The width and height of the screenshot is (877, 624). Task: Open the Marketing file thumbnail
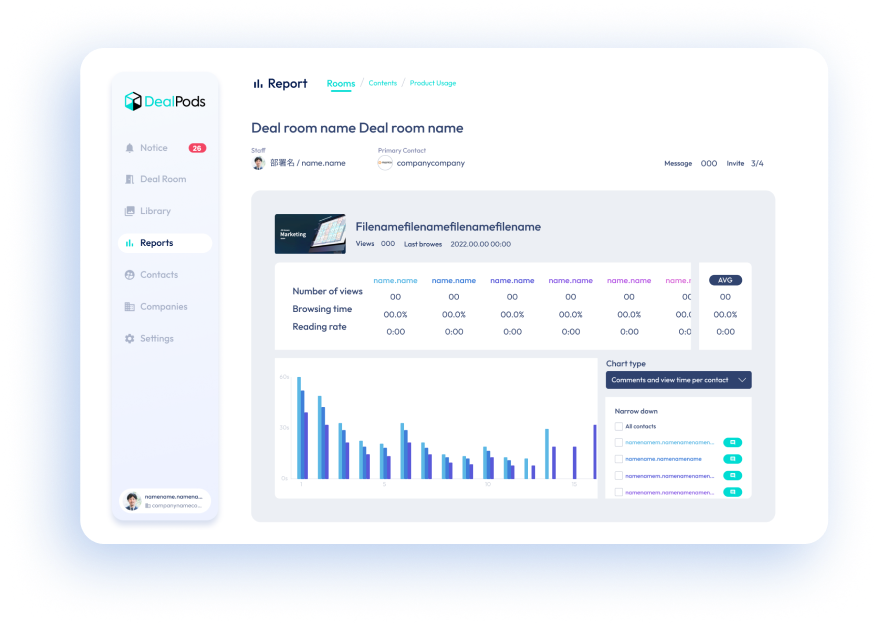click(x=310, y=234)
